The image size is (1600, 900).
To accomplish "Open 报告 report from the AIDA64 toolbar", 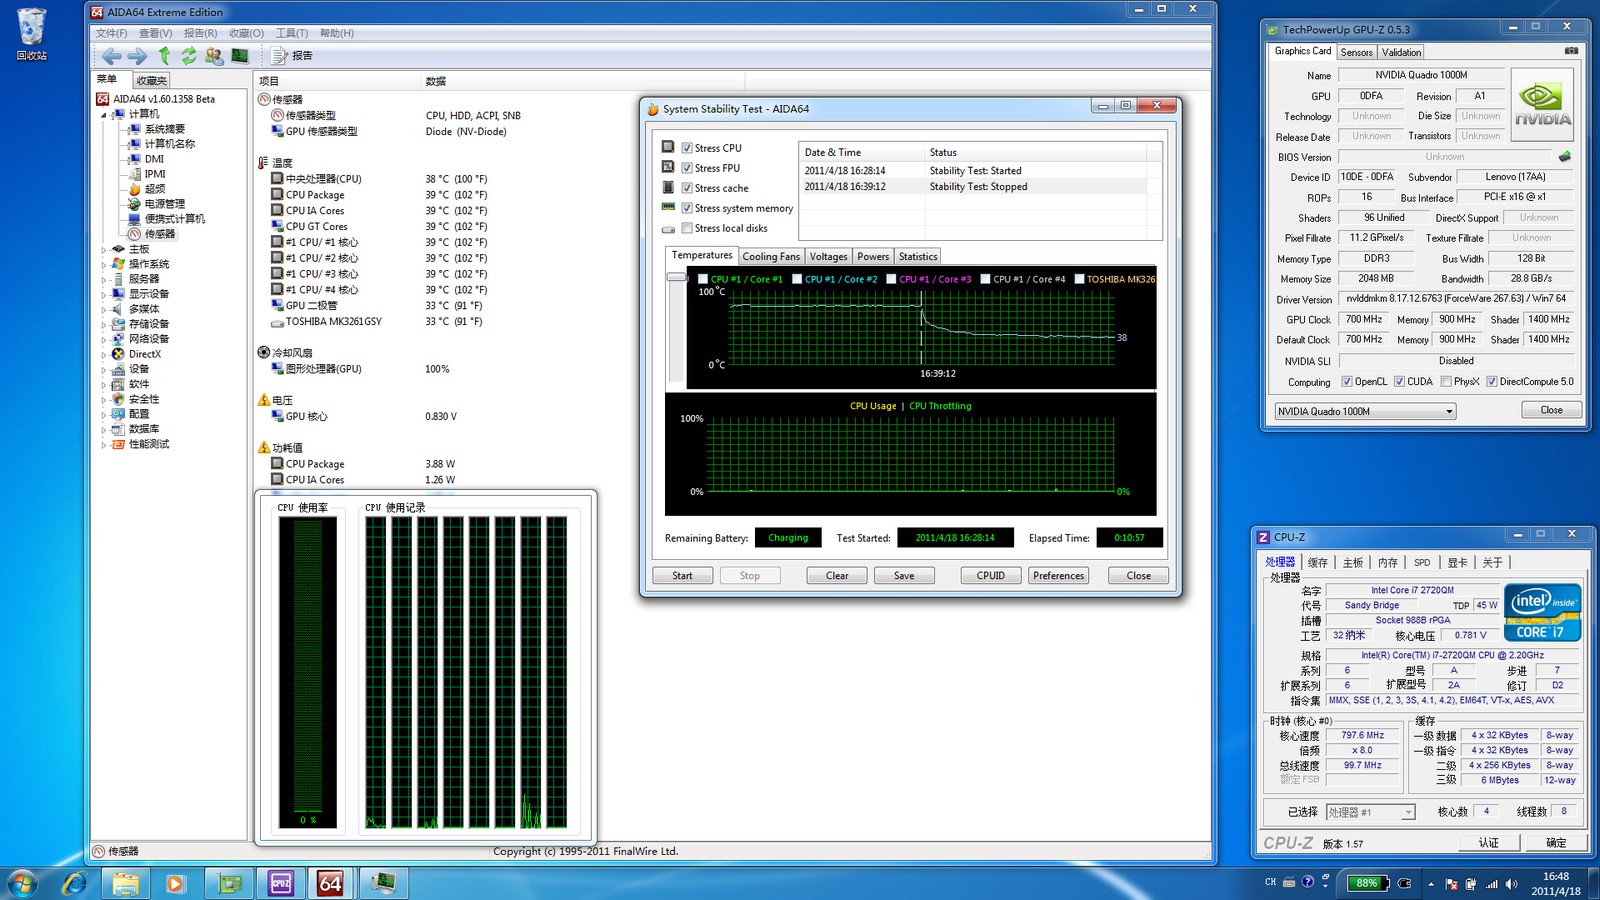I will 292,56.
